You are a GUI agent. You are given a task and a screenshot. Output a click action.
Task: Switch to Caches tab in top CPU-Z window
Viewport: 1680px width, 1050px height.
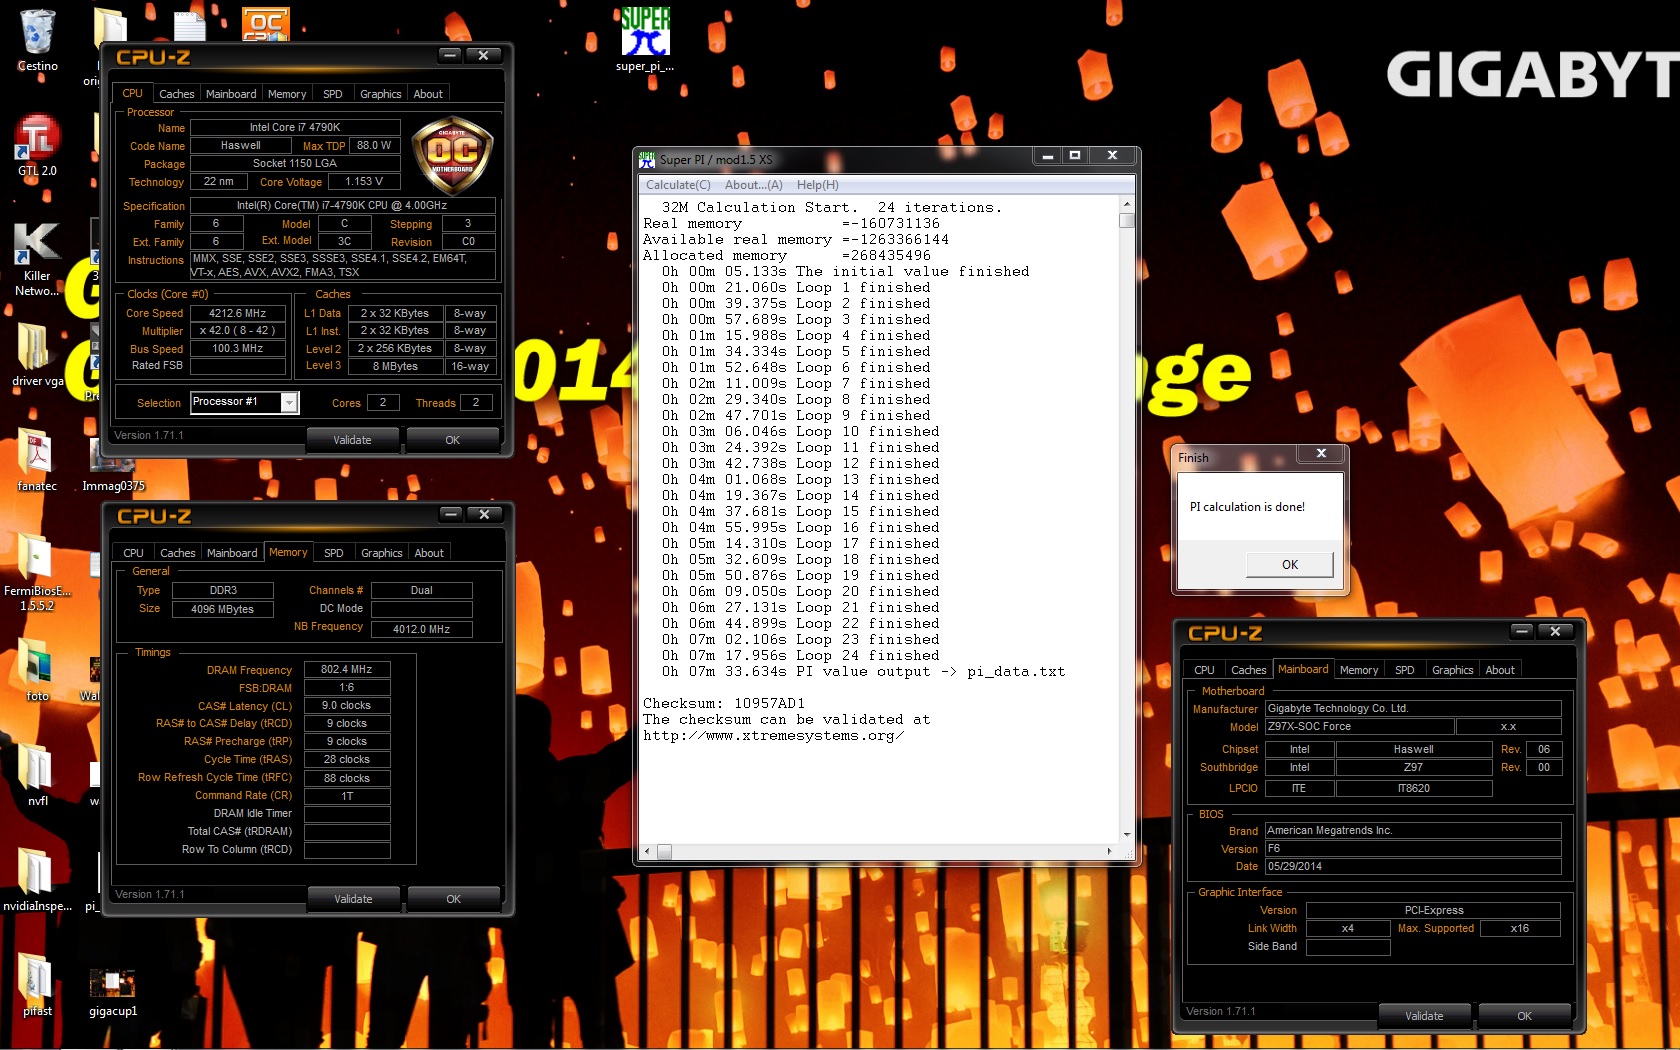point(177,94)
